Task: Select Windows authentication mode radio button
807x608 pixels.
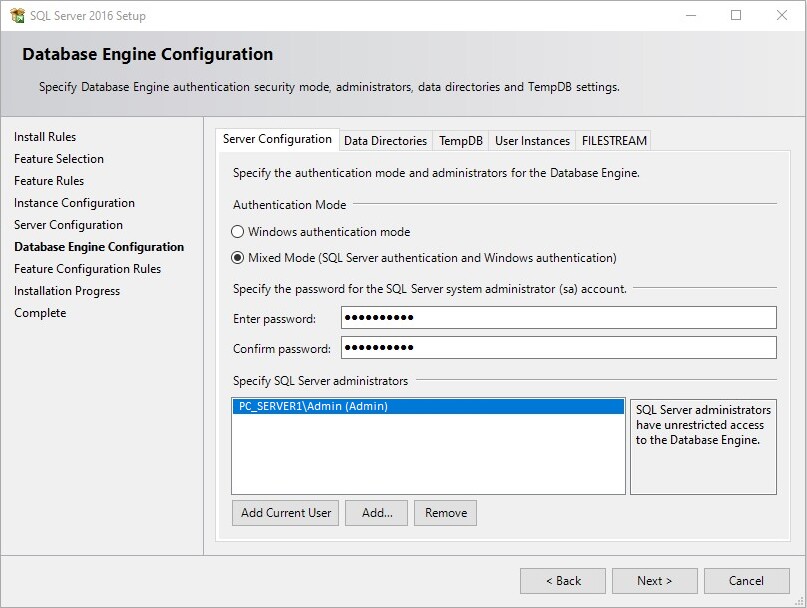Action: (238, 232)
